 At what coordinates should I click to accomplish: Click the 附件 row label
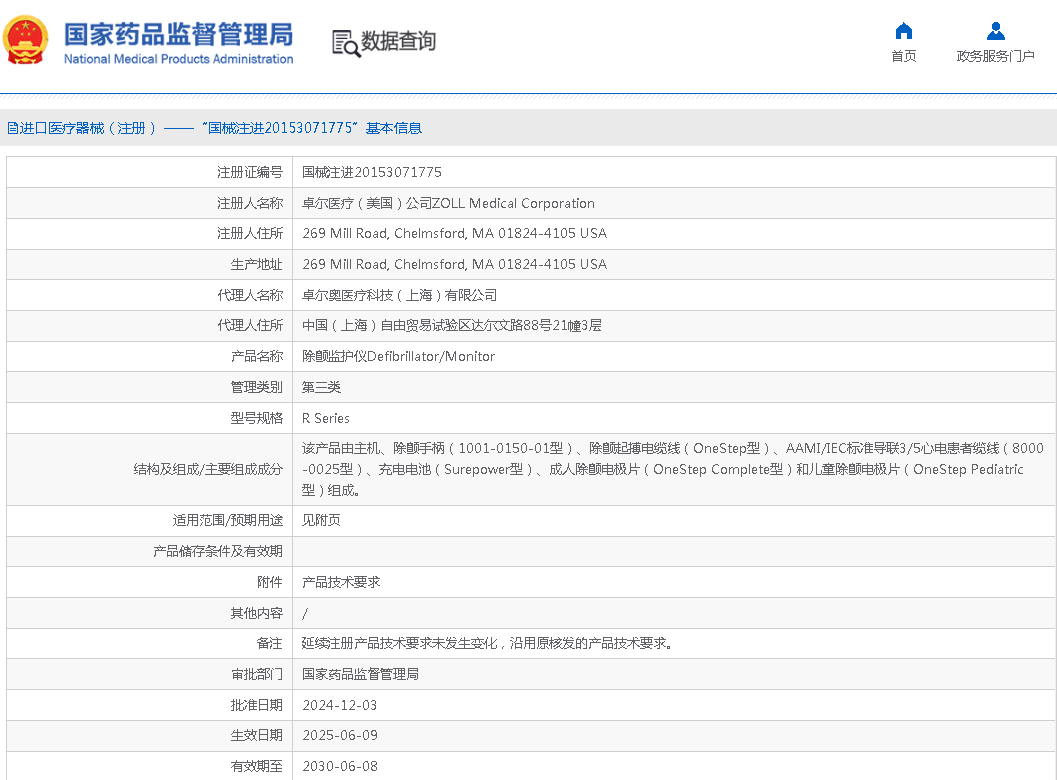(269, 582)
